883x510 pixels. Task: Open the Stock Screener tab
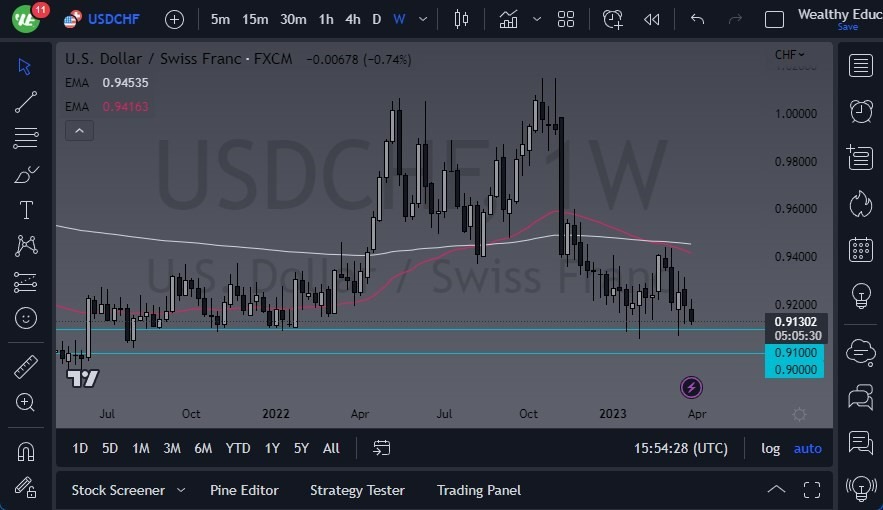(x=118, y=490)
